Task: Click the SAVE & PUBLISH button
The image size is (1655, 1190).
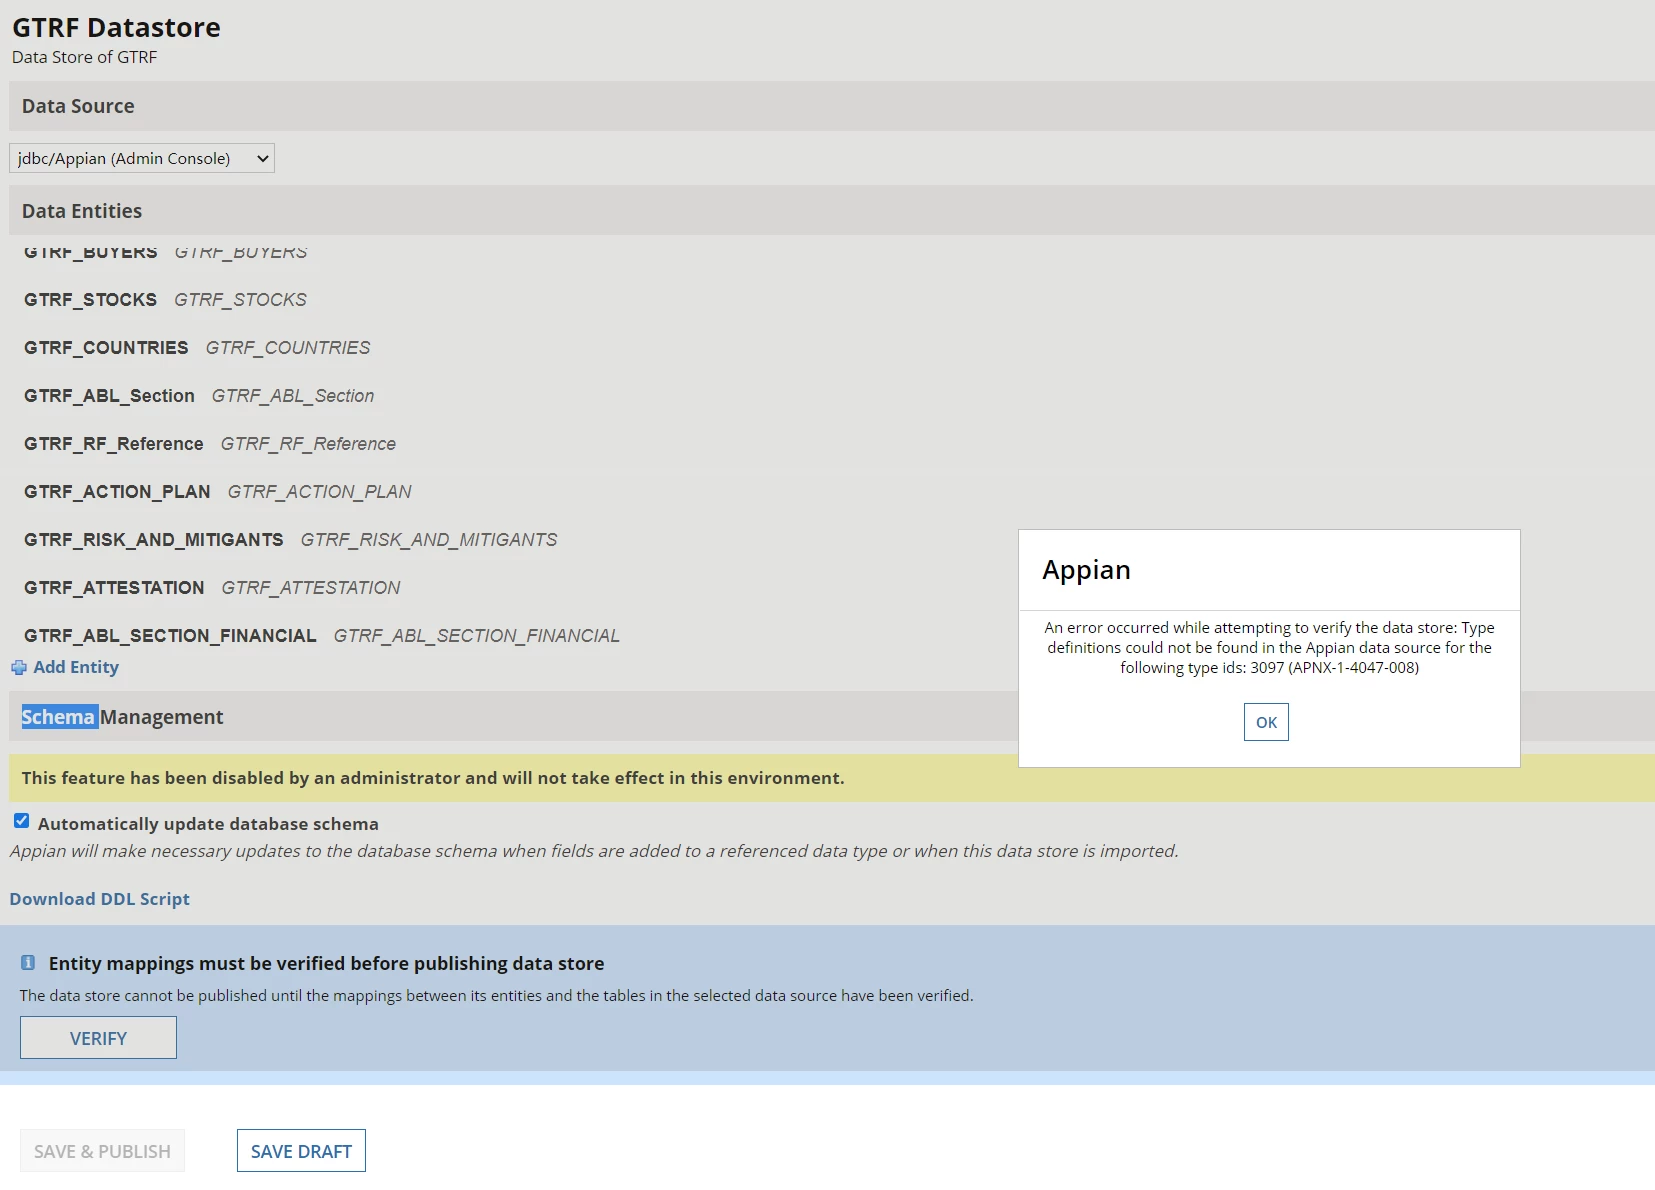Action: click(102, 1151)
